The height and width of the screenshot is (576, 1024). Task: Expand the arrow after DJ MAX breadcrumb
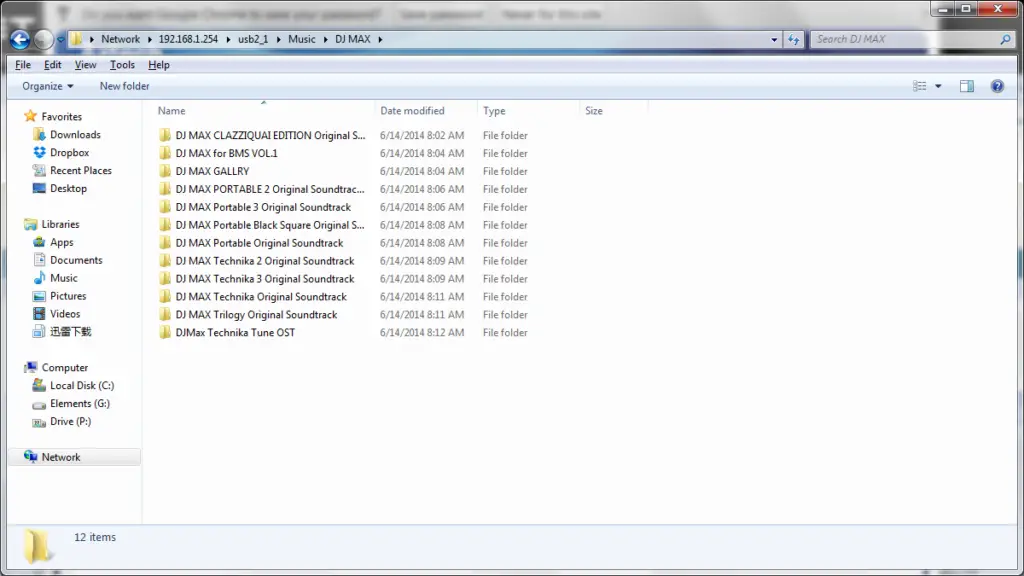tap(380, 39)
